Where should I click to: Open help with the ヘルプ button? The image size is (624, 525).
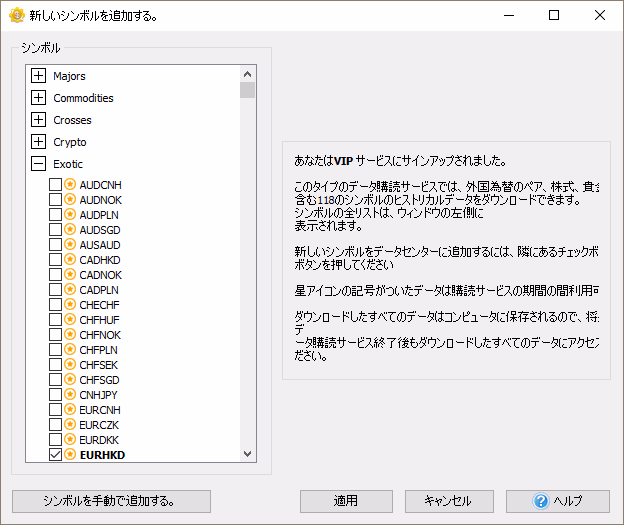557,501
